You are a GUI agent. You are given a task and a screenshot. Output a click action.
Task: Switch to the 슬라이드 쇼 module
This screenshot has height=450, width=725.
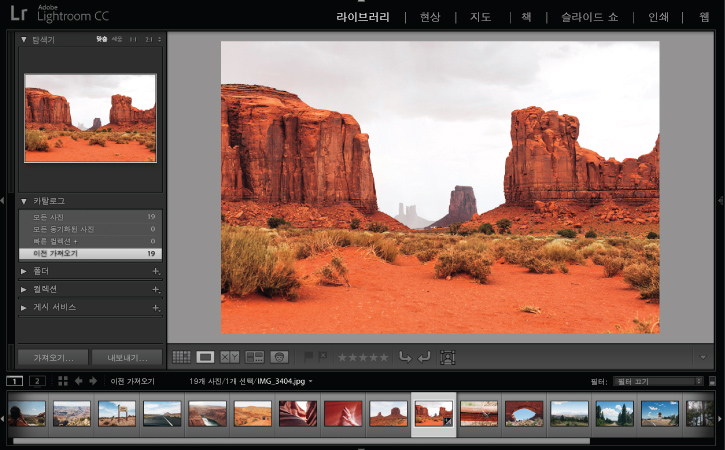pos(590,17)
